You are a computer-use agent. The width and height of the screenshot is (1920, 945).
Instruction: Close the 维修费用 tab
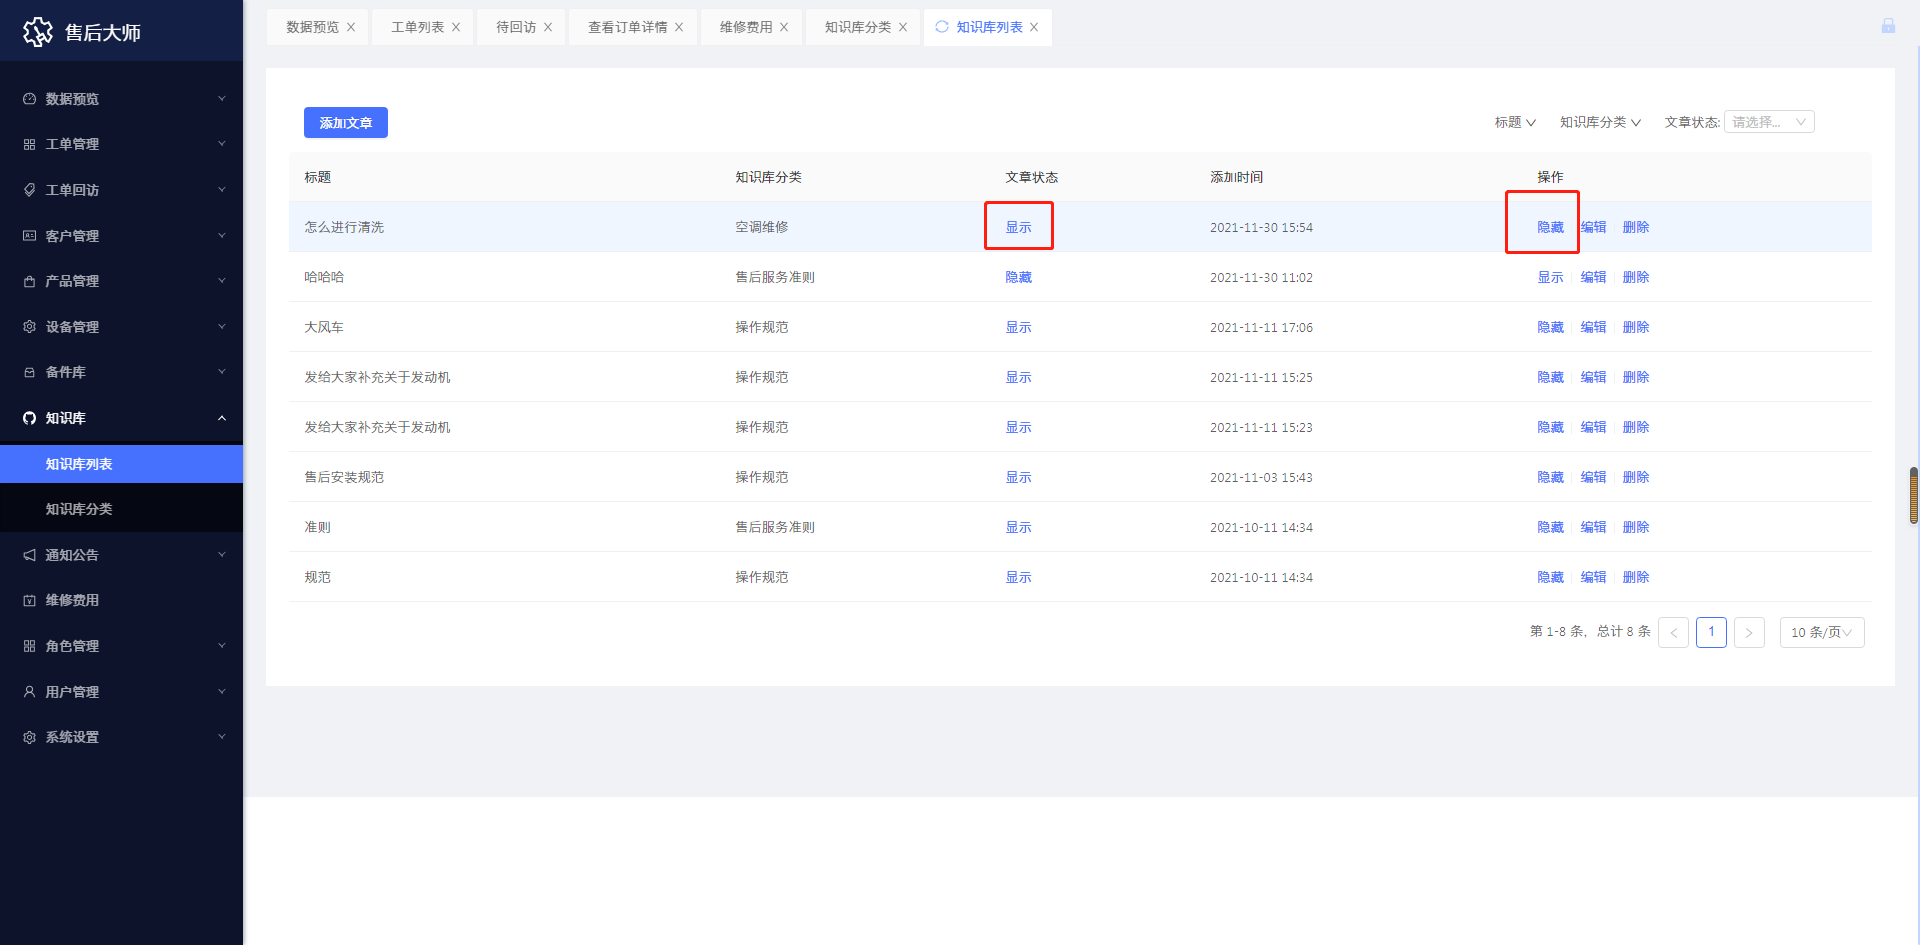pos(784,28)
